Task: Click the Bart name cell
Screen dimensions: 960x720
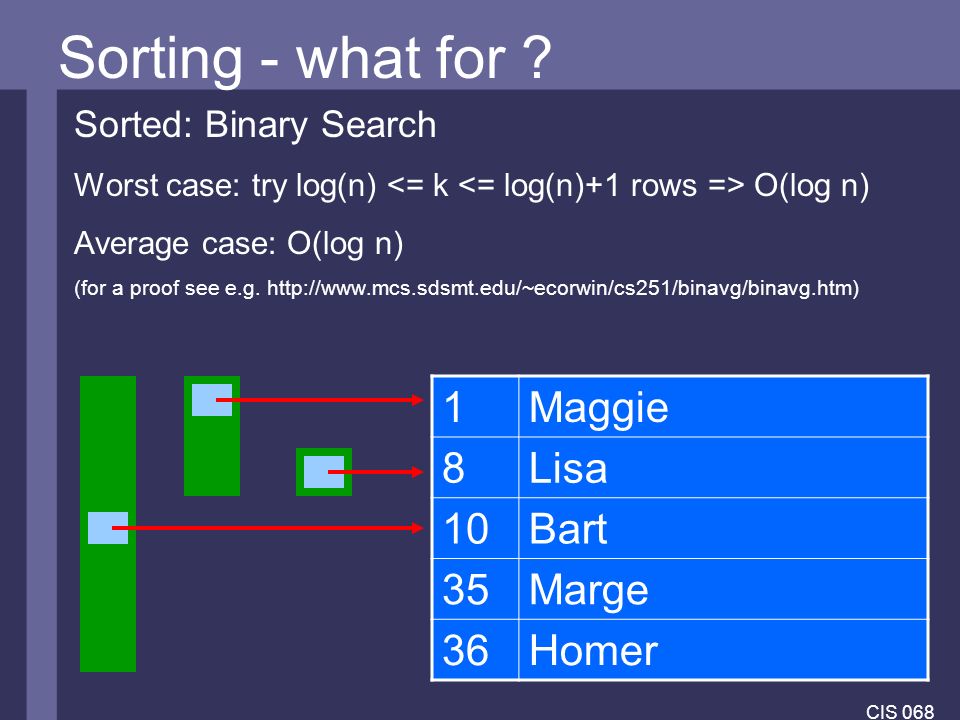Action: pyautogui.click(x=723, y=528)
